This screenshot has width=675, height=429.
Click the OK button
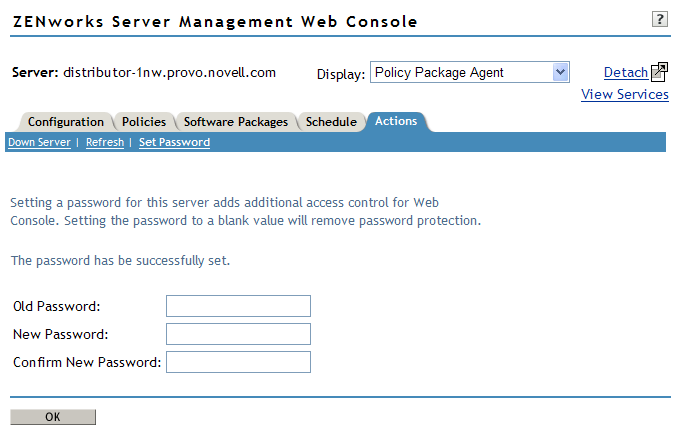(53, 417)
